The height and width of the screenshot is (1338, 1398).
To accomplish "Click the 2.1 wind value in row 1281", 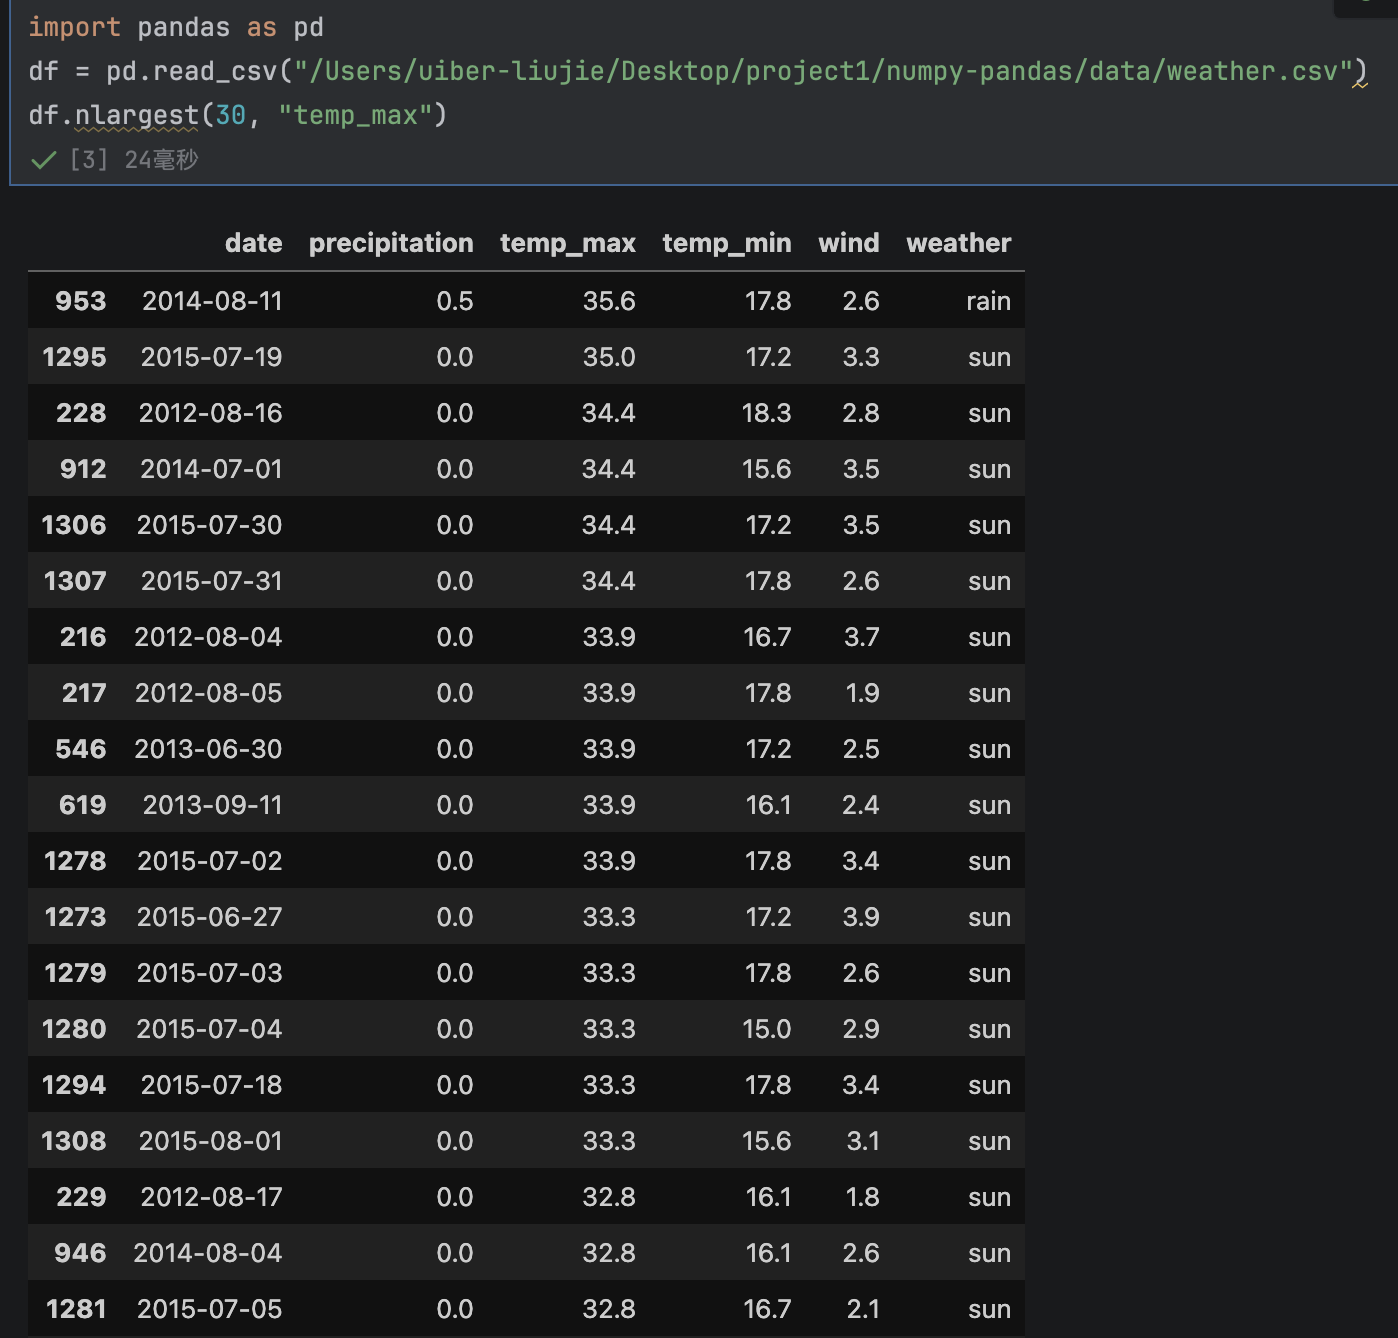I will 862,1309.
